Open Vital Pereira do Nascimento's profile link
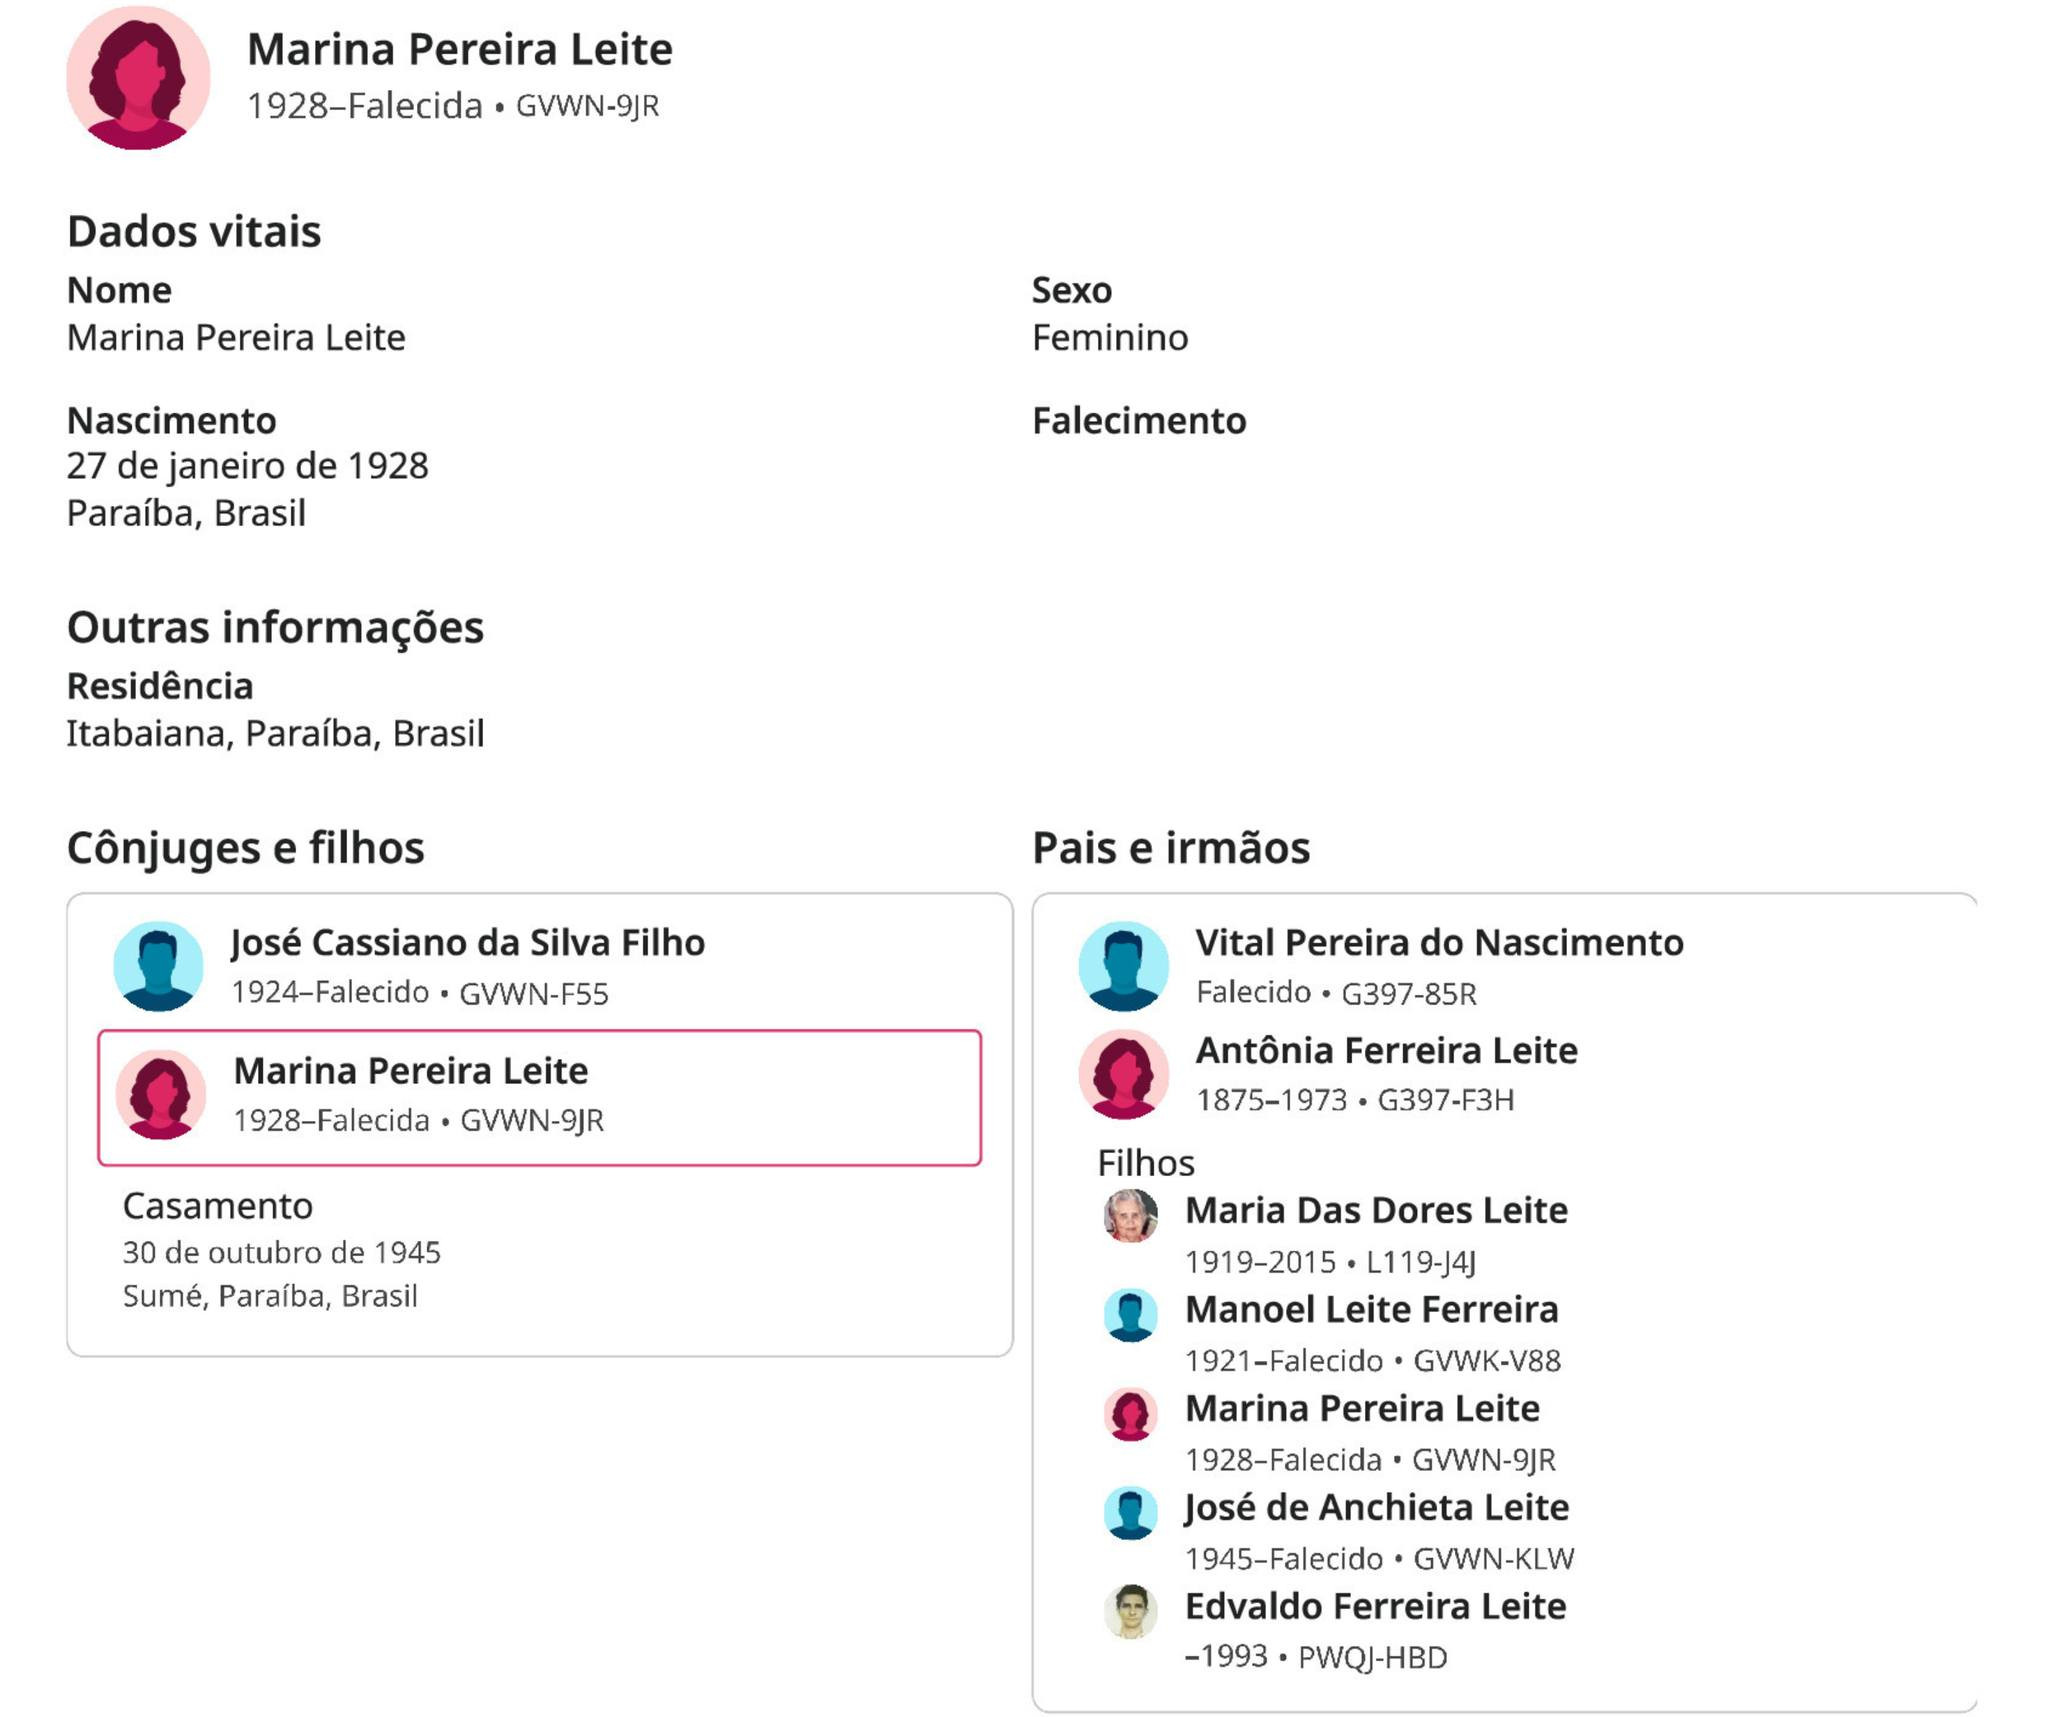Viewport: 2048px width, 1717px height. point(1439,943)
